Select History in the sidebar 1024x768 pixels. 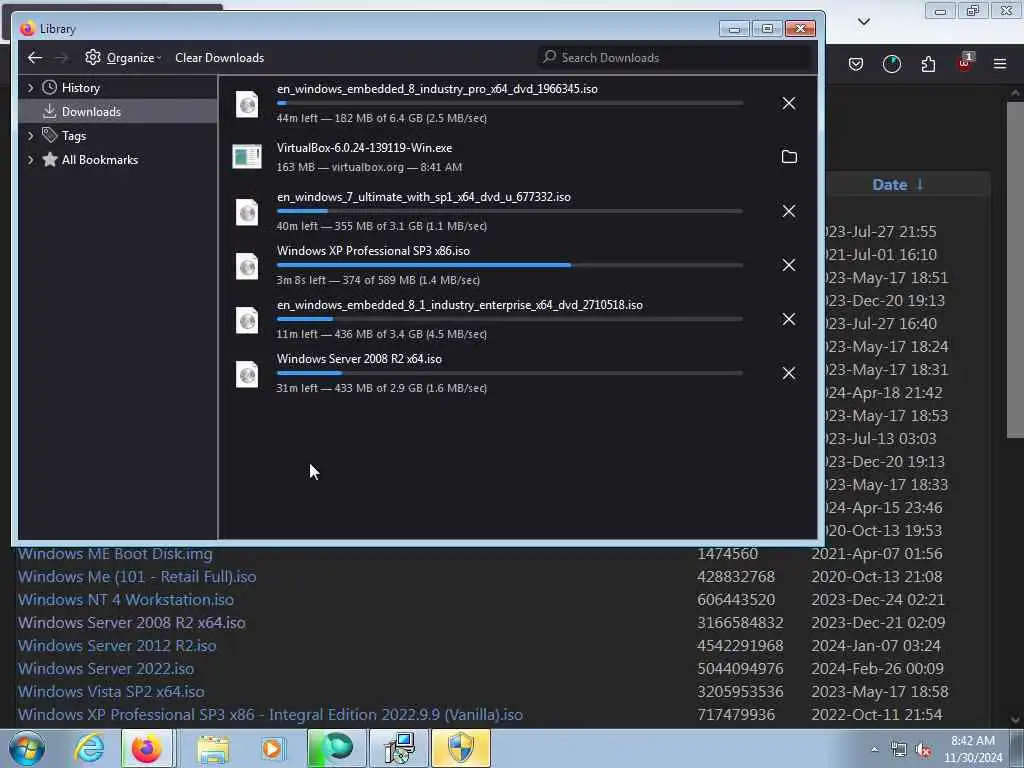[80, 88]
